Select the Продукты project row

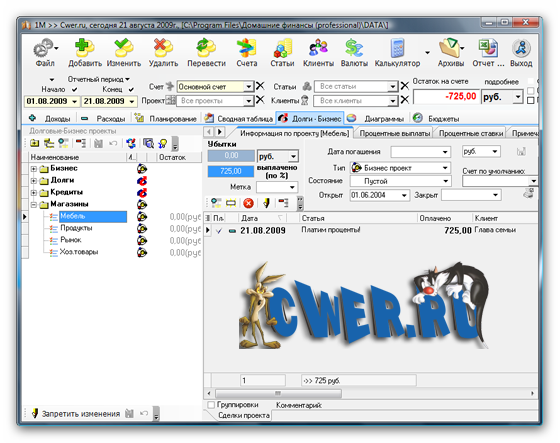coord(76,228)
